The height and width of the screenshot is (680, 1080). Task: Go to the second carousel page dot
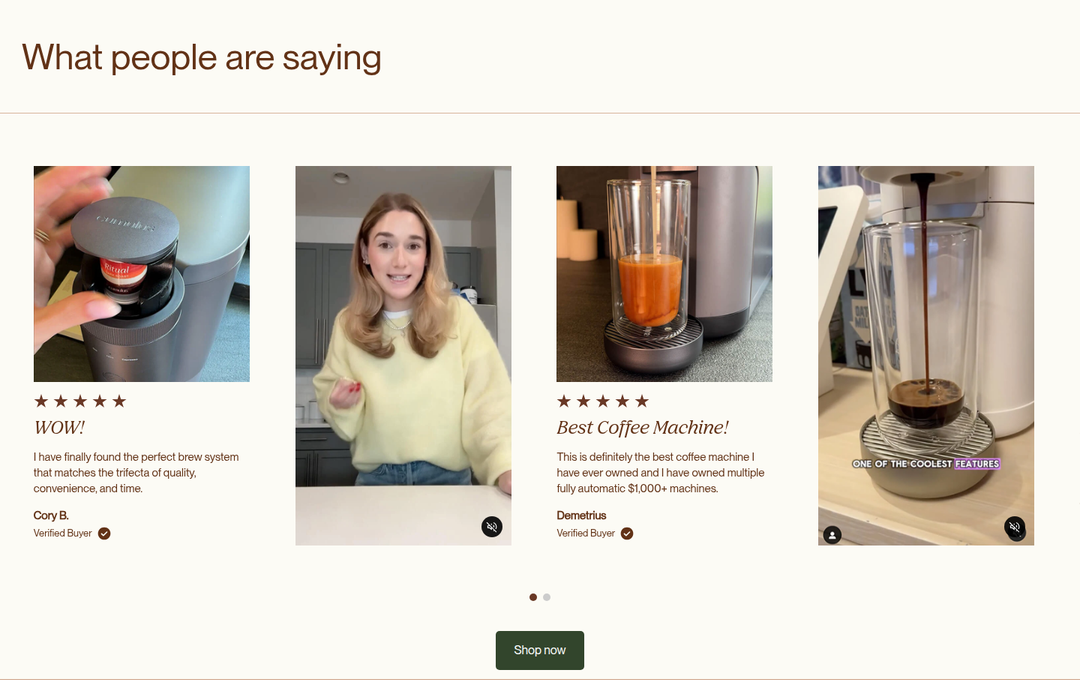click(x=547, y=597)
